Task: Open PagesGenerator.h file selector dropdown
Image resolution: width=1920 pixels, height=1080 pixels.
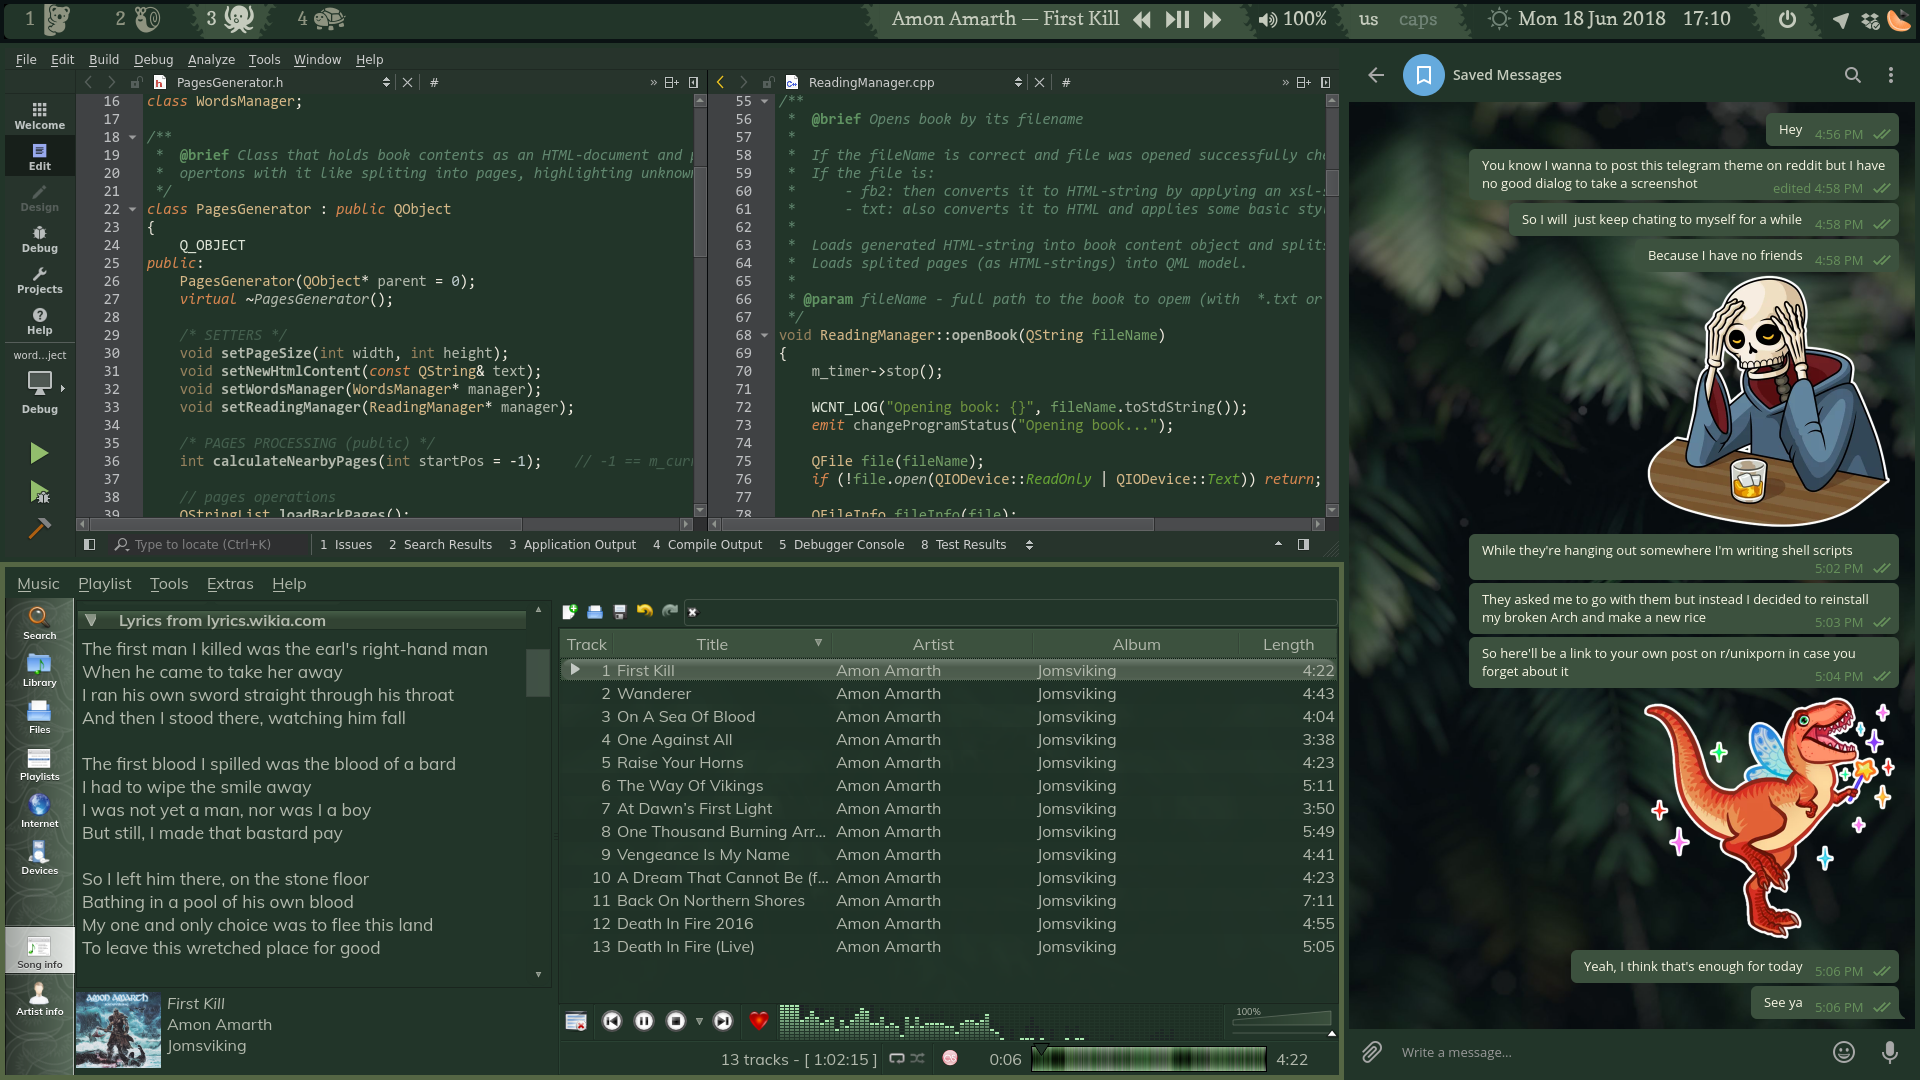Action: [386, 83]
